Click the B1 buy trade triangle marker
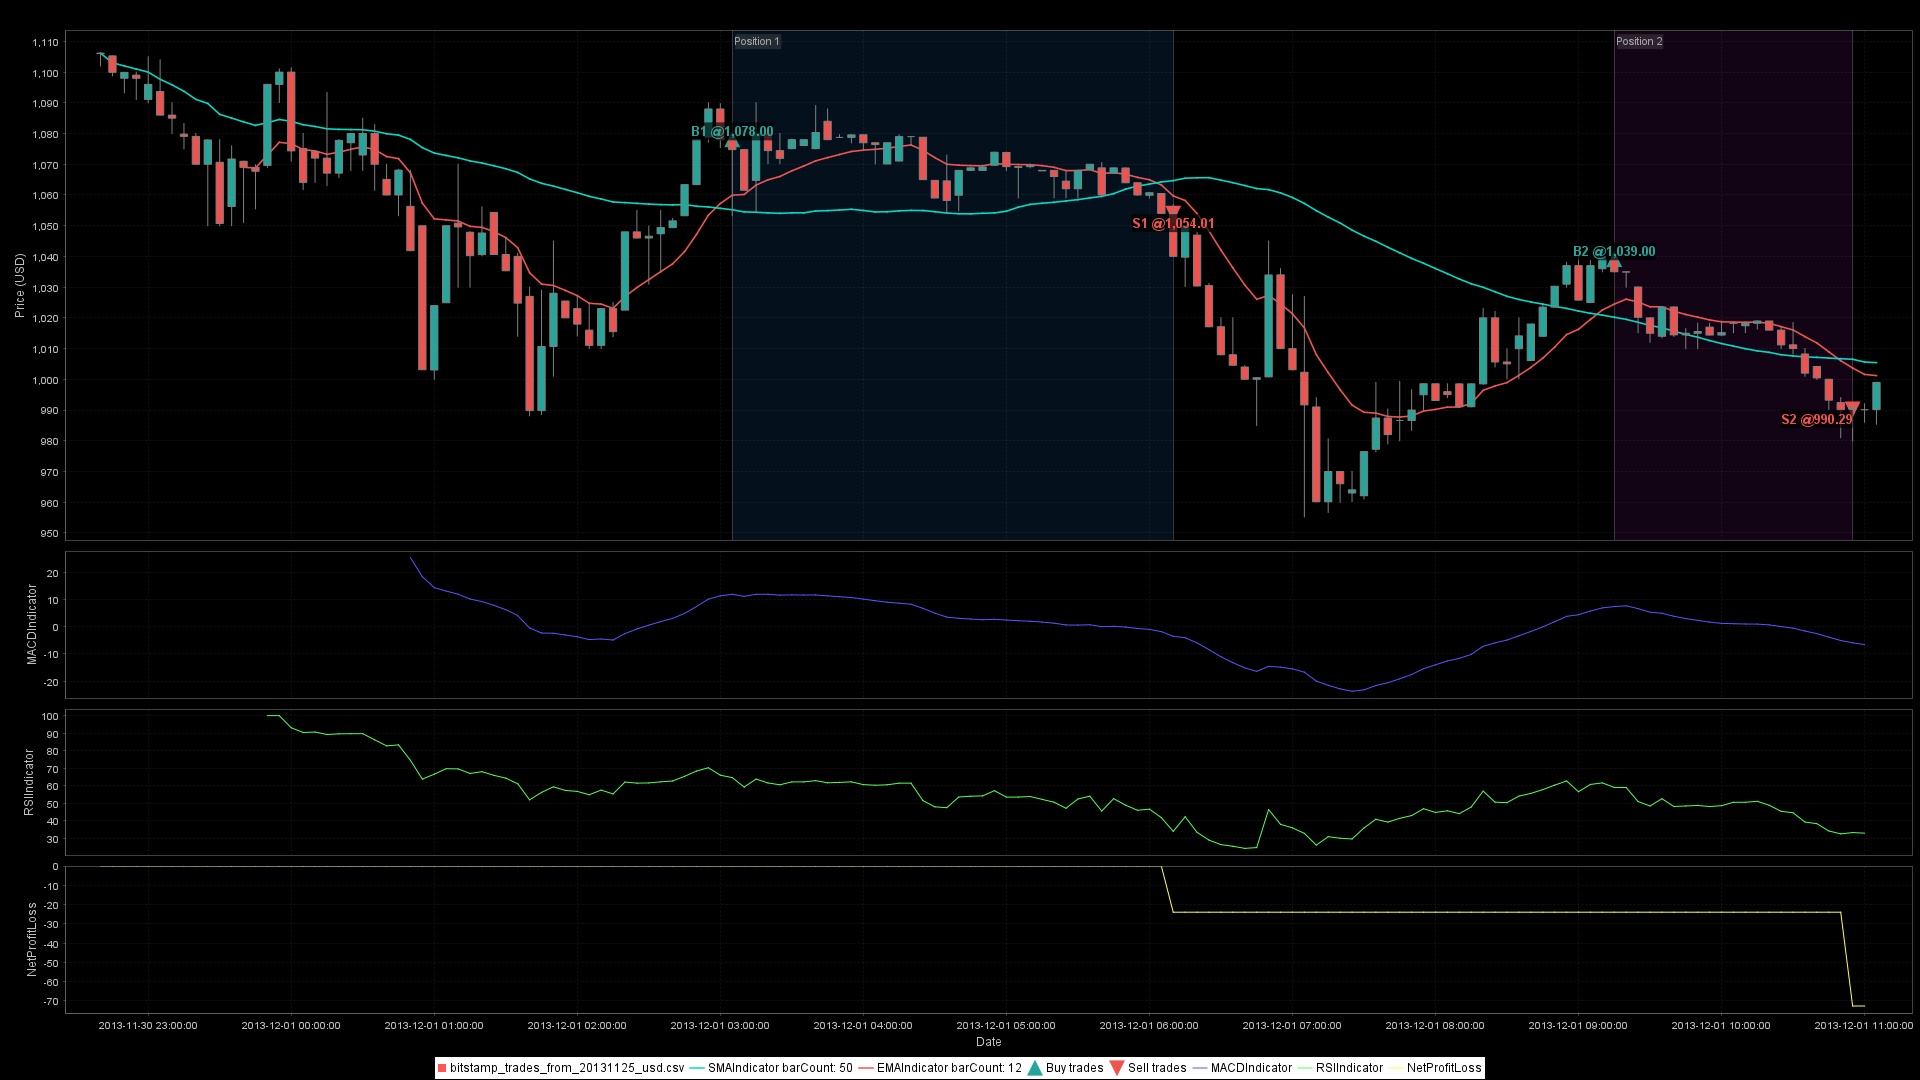 point(732,144)
